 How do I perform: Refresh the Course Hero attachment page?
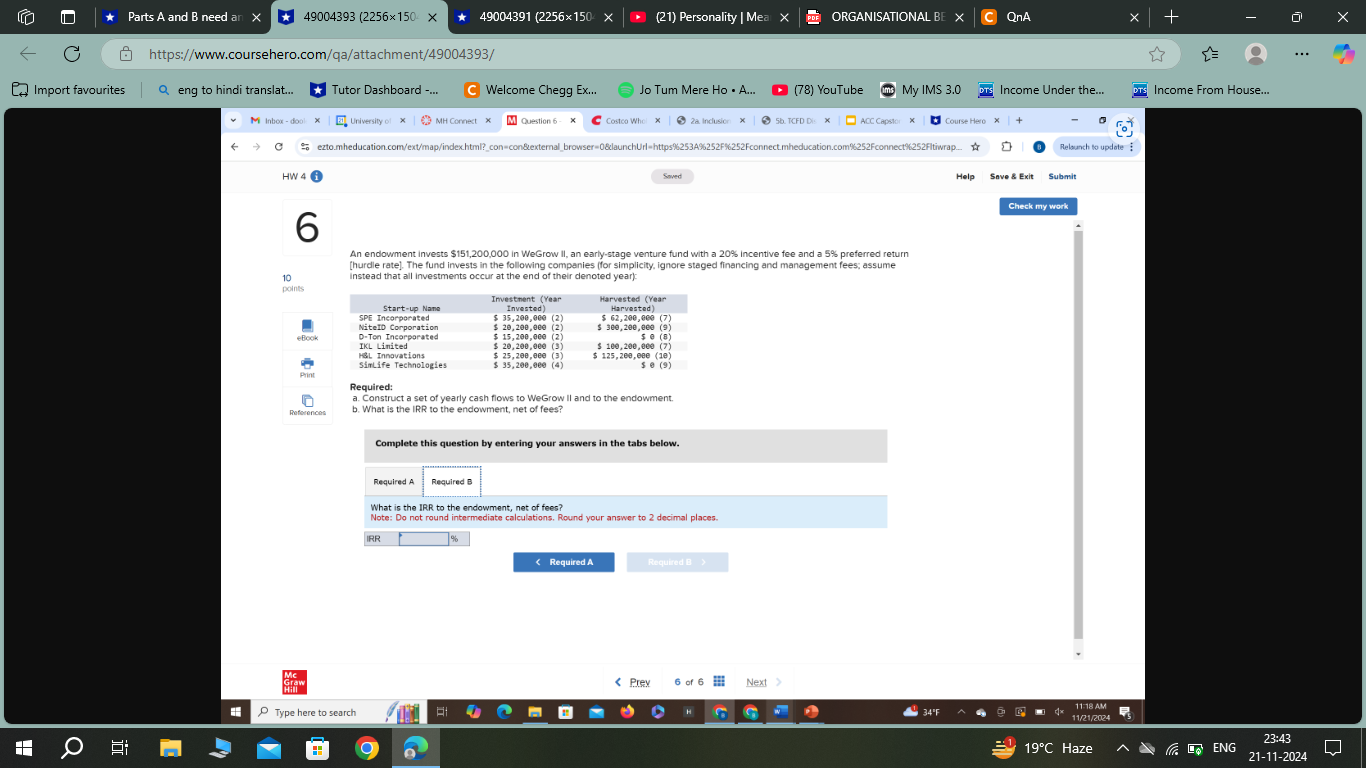(x=72, y=53)
